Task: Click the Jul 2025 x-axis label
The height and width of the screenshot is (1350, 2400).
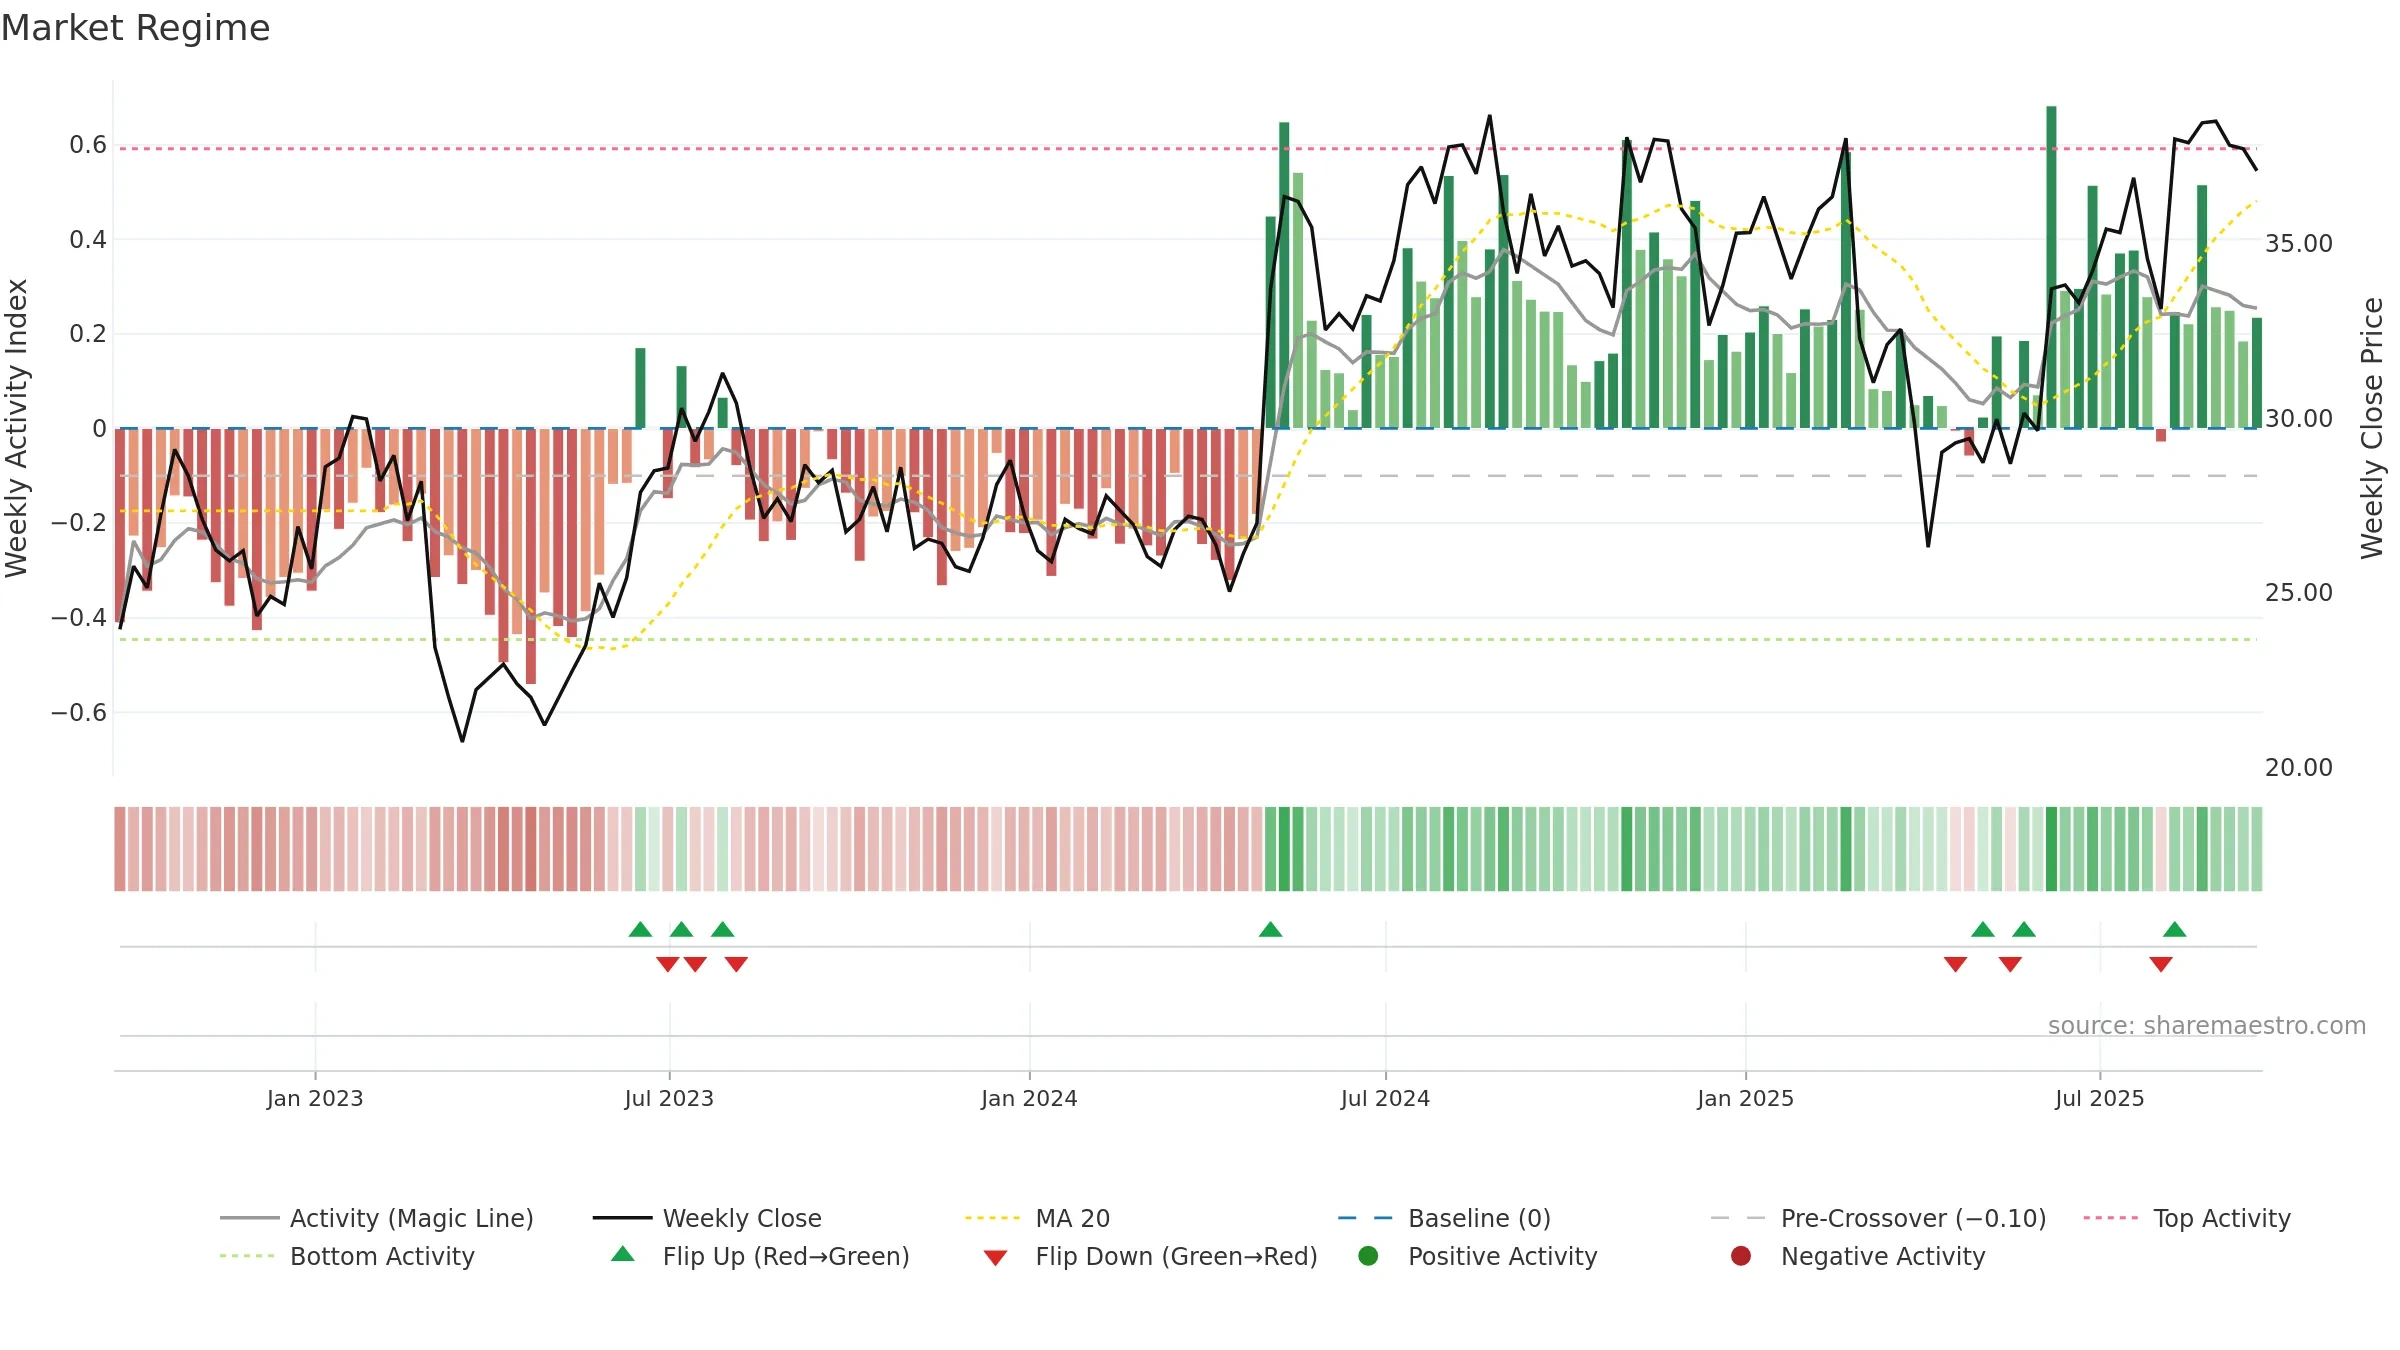Action: pyautogui.click(x=2100, y=1098)
